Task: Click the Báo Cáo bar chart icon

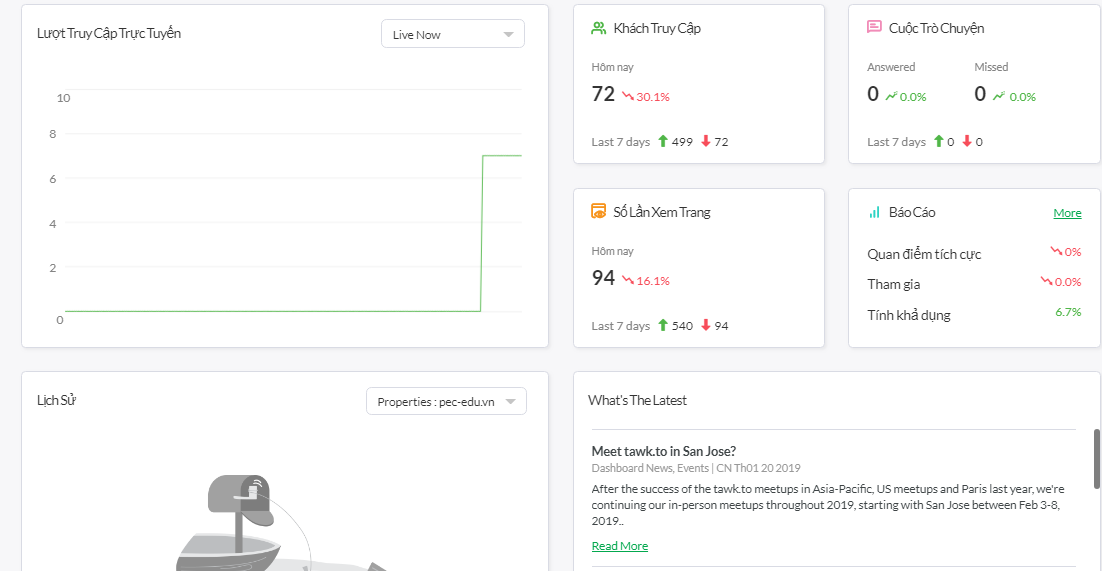Action: 874,212
